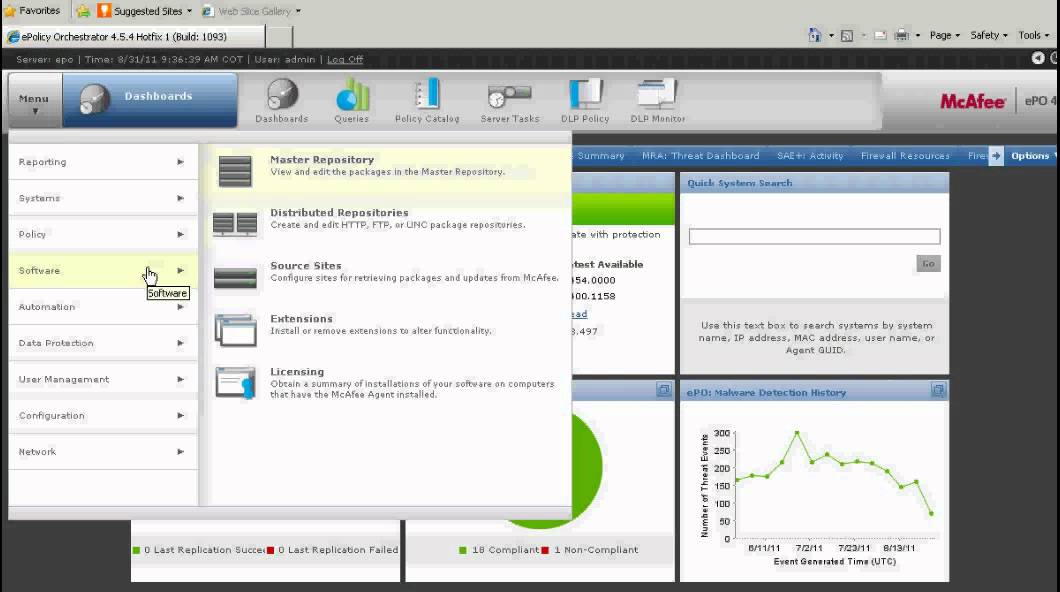Open the Dashboards shortcut icon
This screenshot has height=592, width=1060.
[x=282, y=95]
